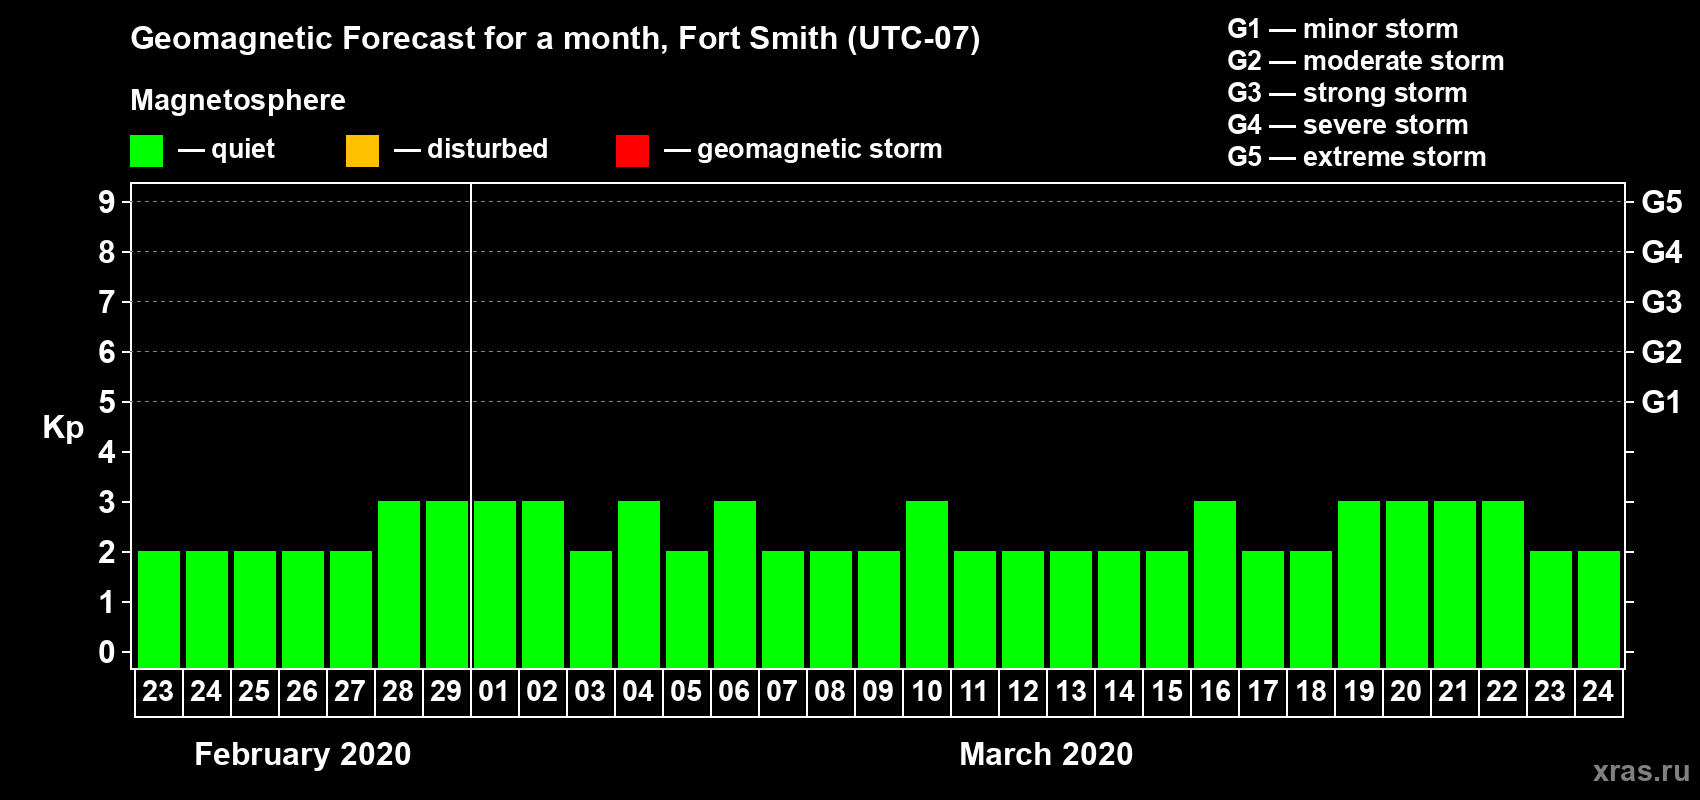Click the Kp axis value 9
The image size is (1700, 800).
coord(107,202)
